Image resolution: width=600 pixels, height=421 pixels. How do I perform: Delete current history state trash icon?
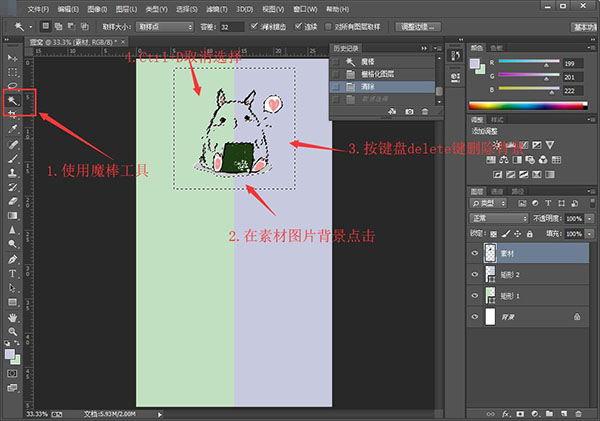tap(425, 111)
